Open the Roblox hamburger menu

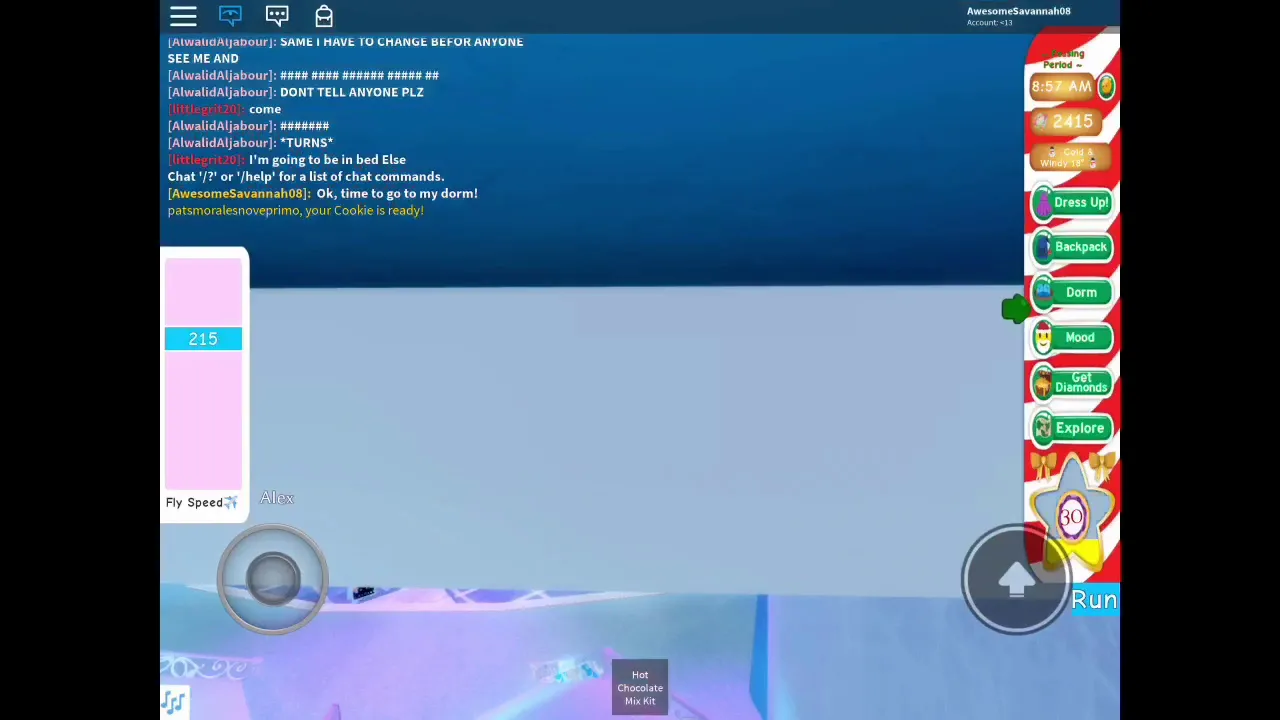pyautogui.click(x=183, y=16)
